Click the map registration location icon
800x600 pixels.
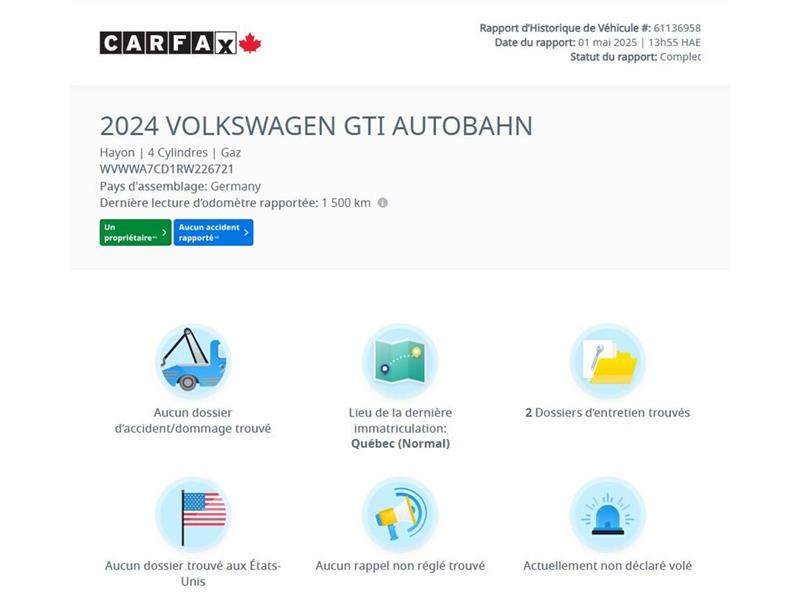point(400,361)
